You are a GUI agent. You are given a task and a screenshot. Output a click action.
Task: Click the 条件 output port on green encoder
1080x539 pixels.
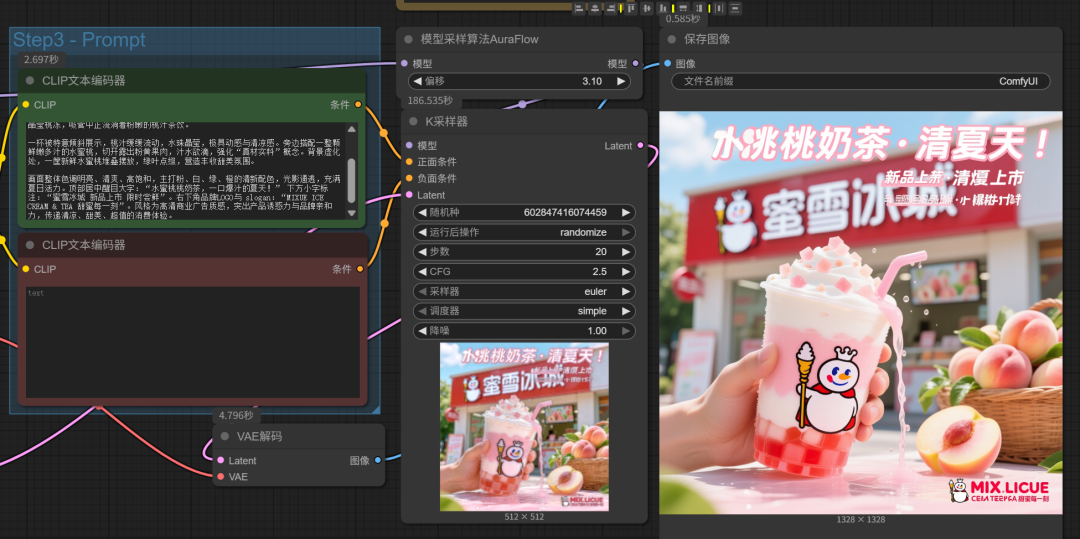click(x=358, y=105)
